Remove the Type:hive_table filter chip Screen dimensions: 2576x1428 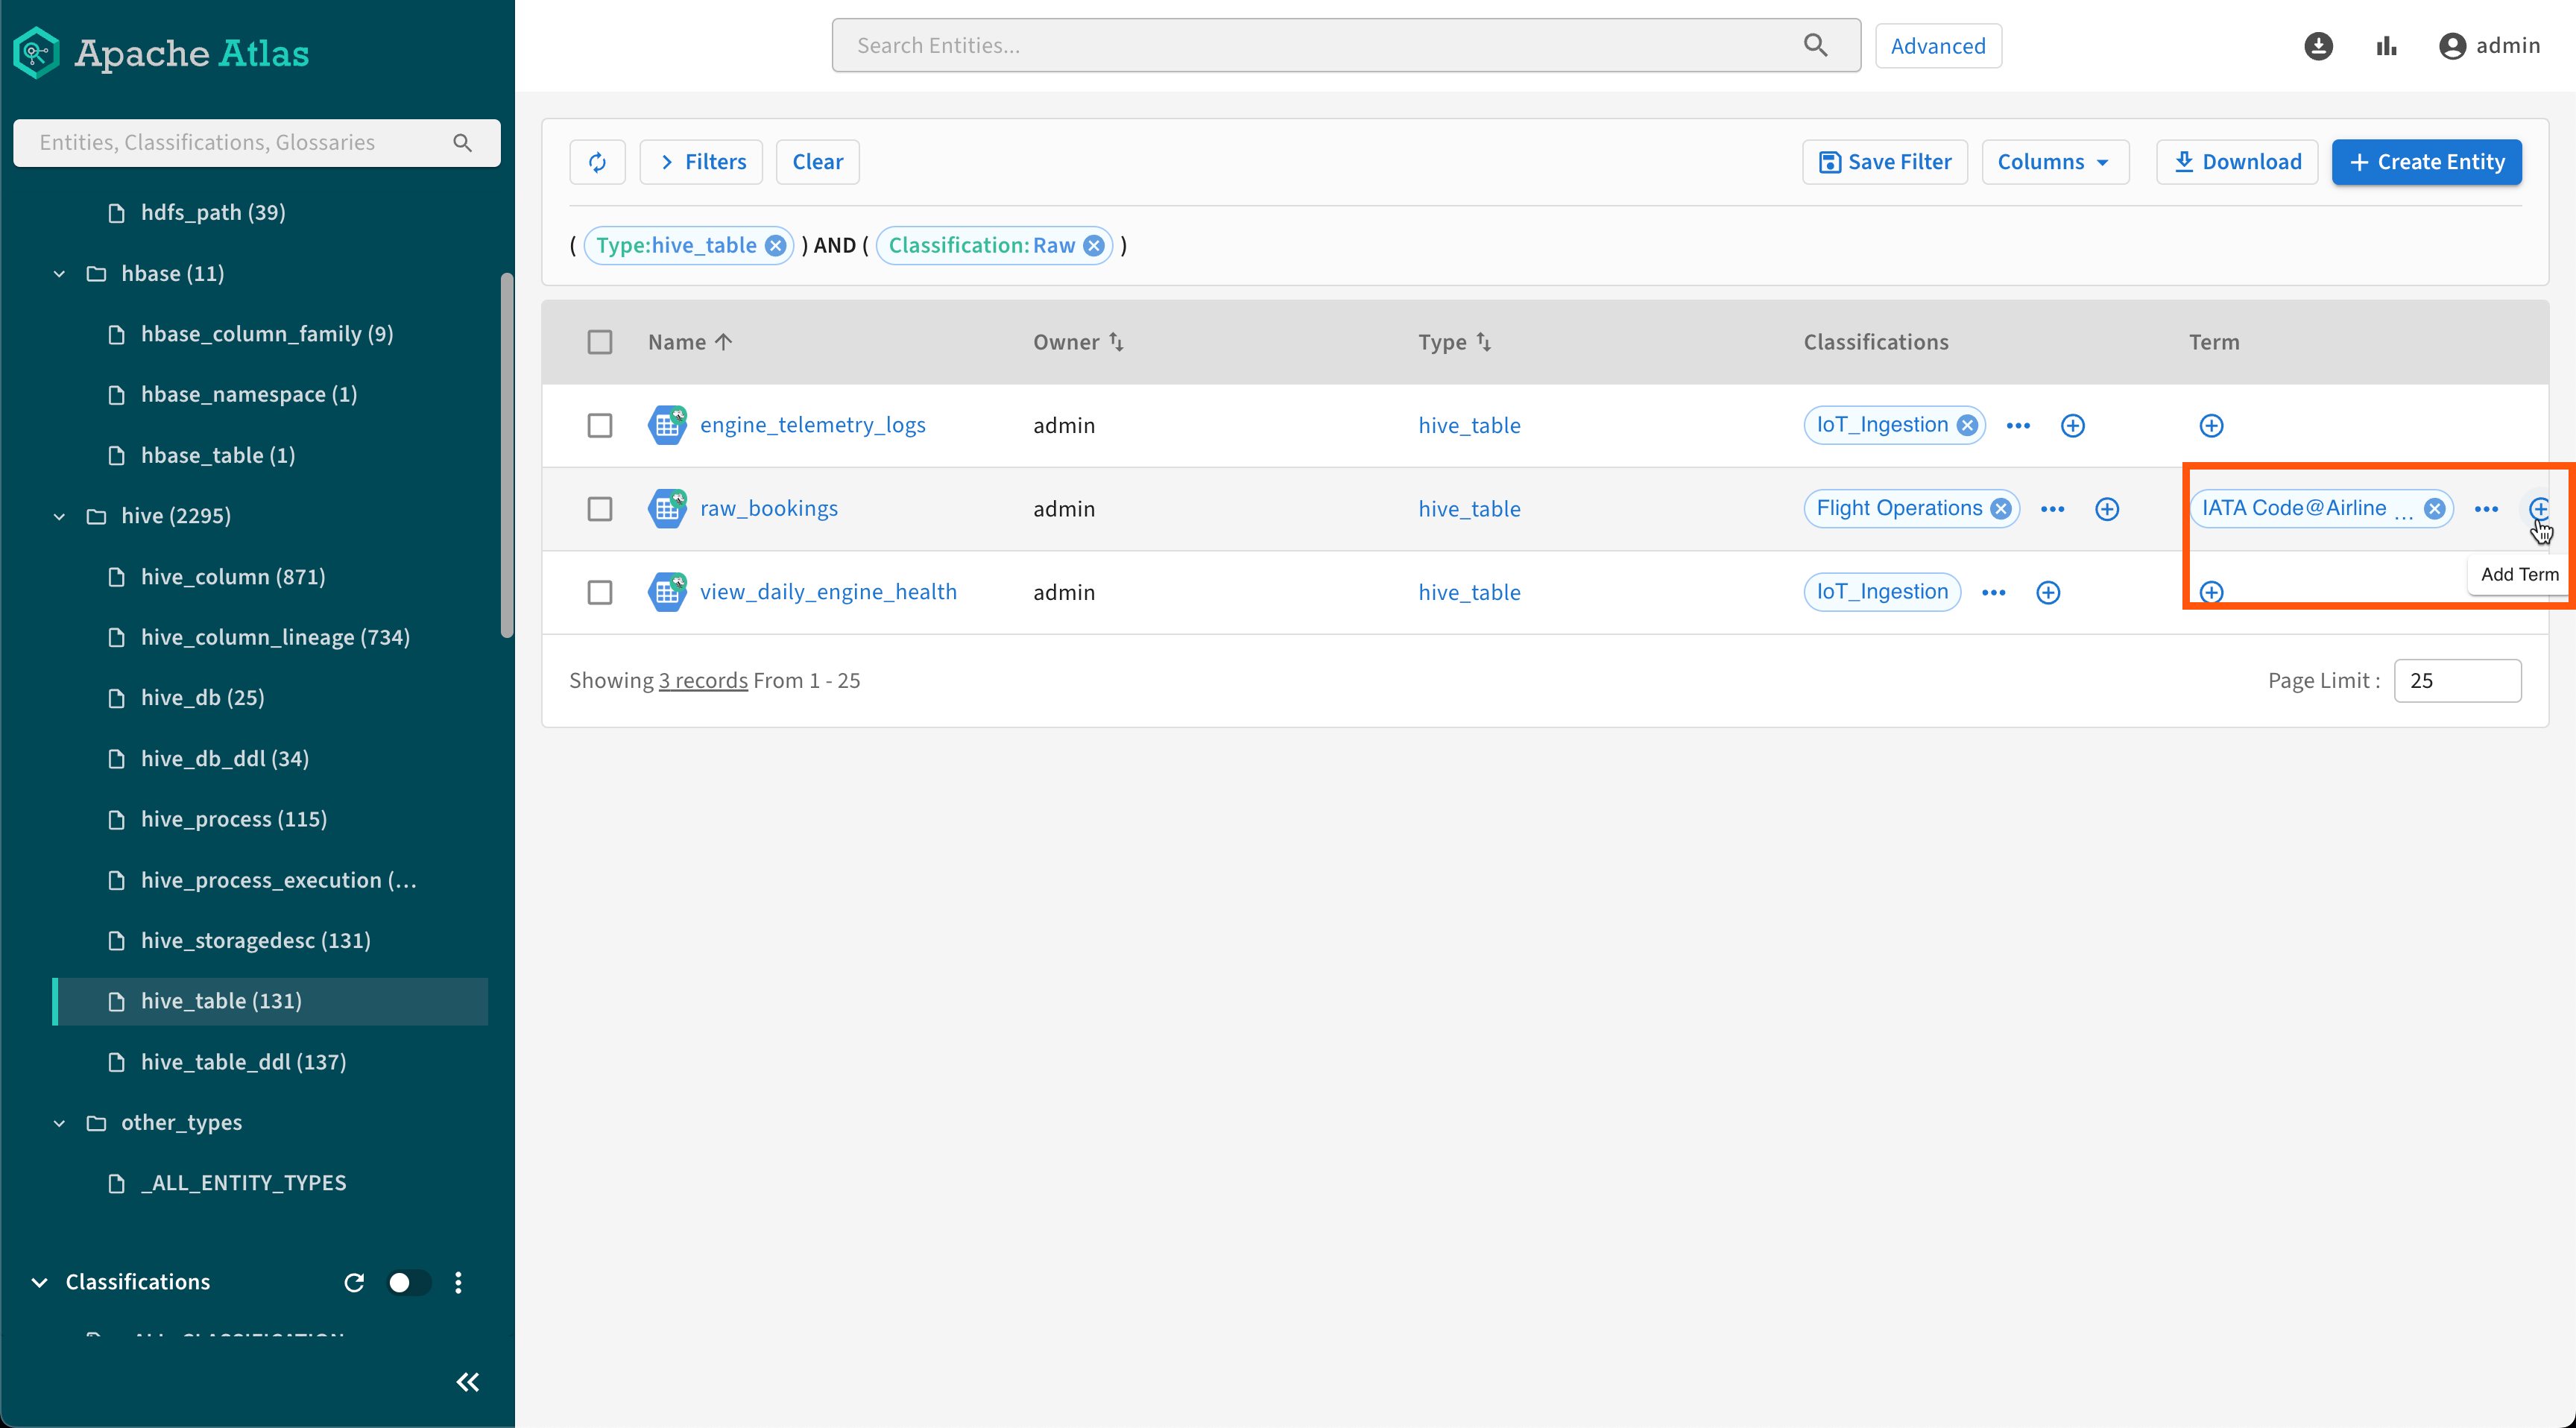point(775,246)
